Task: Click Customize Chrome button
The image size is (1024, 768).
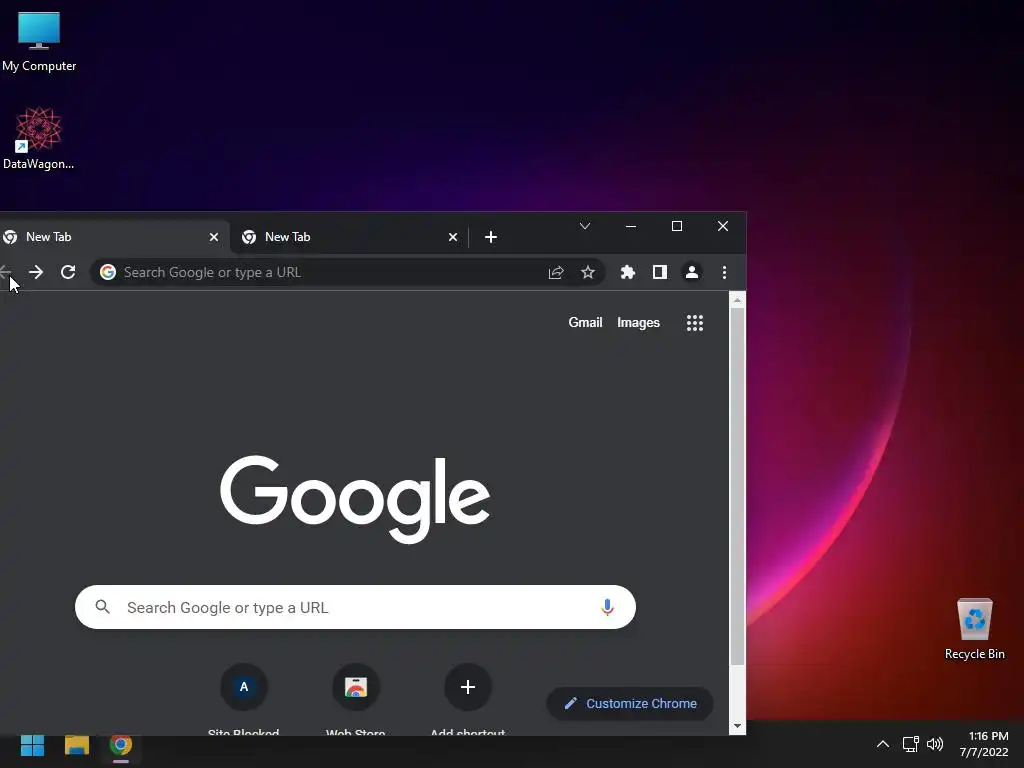Action: (x=630, y=703)
